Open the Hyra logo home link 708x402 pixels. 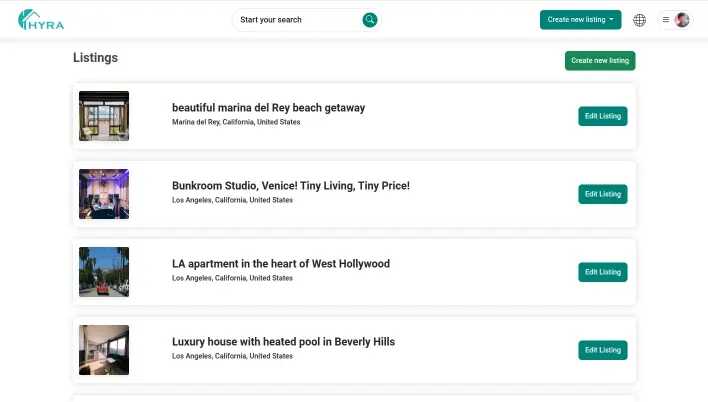click(x=41, y=20)
